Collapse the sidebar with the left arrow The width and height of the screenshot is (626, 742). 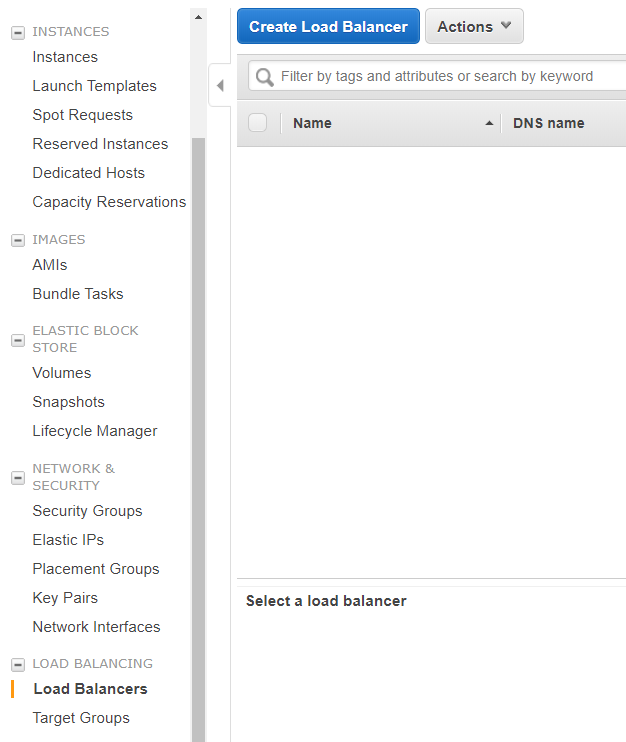point(220,86)
